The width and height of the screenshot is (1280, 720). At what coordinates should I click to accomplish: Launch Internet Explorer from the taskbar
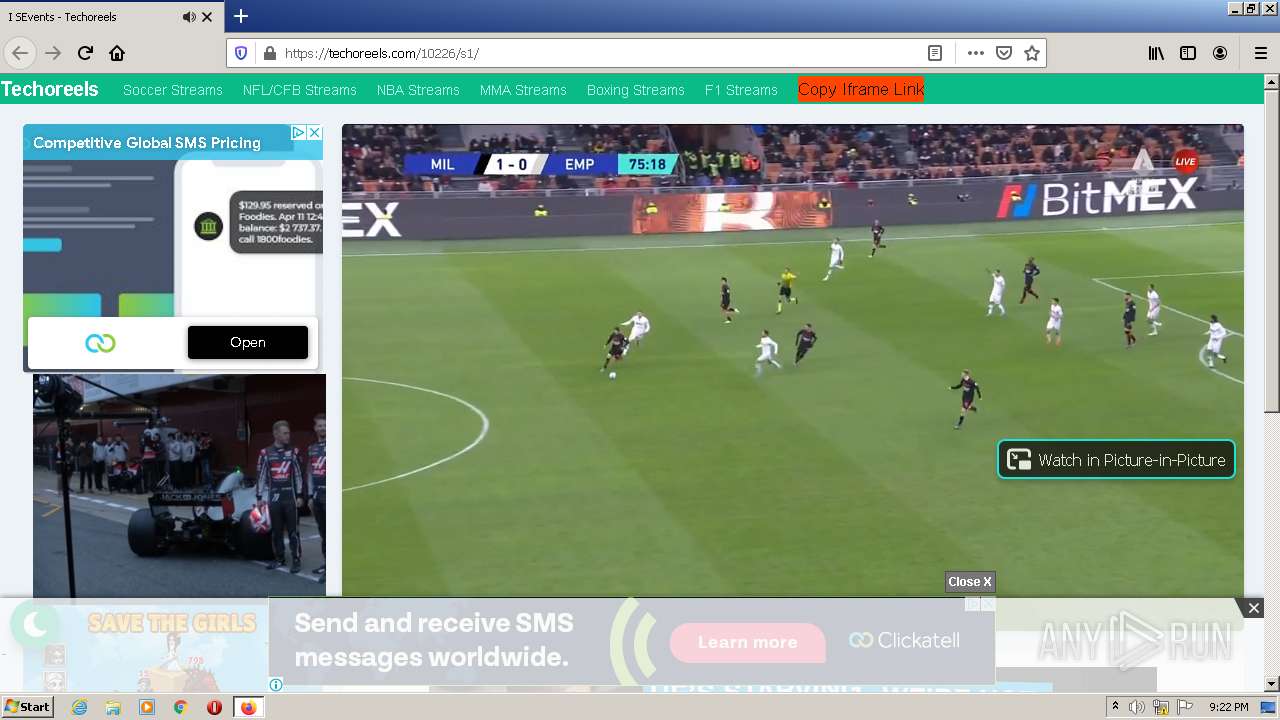click(79, 707)
